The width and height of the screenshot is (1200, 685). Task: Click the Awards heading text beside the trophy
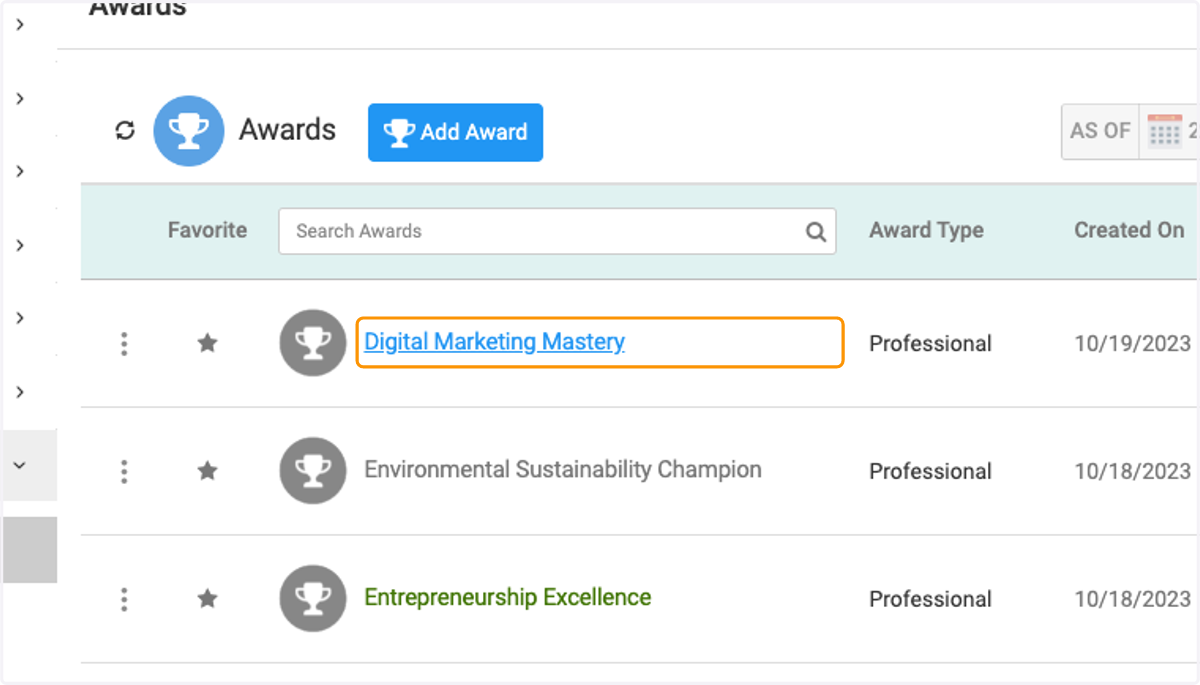click(x=287, y=130)
